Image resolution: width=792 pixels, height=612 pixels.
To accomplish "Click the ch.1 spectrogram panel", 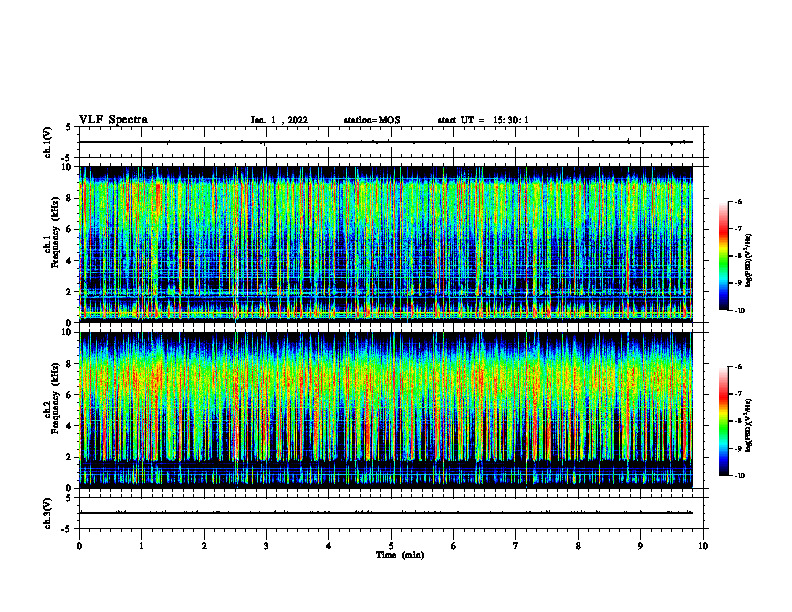I will pyautogui.click(x=386, y=244).
